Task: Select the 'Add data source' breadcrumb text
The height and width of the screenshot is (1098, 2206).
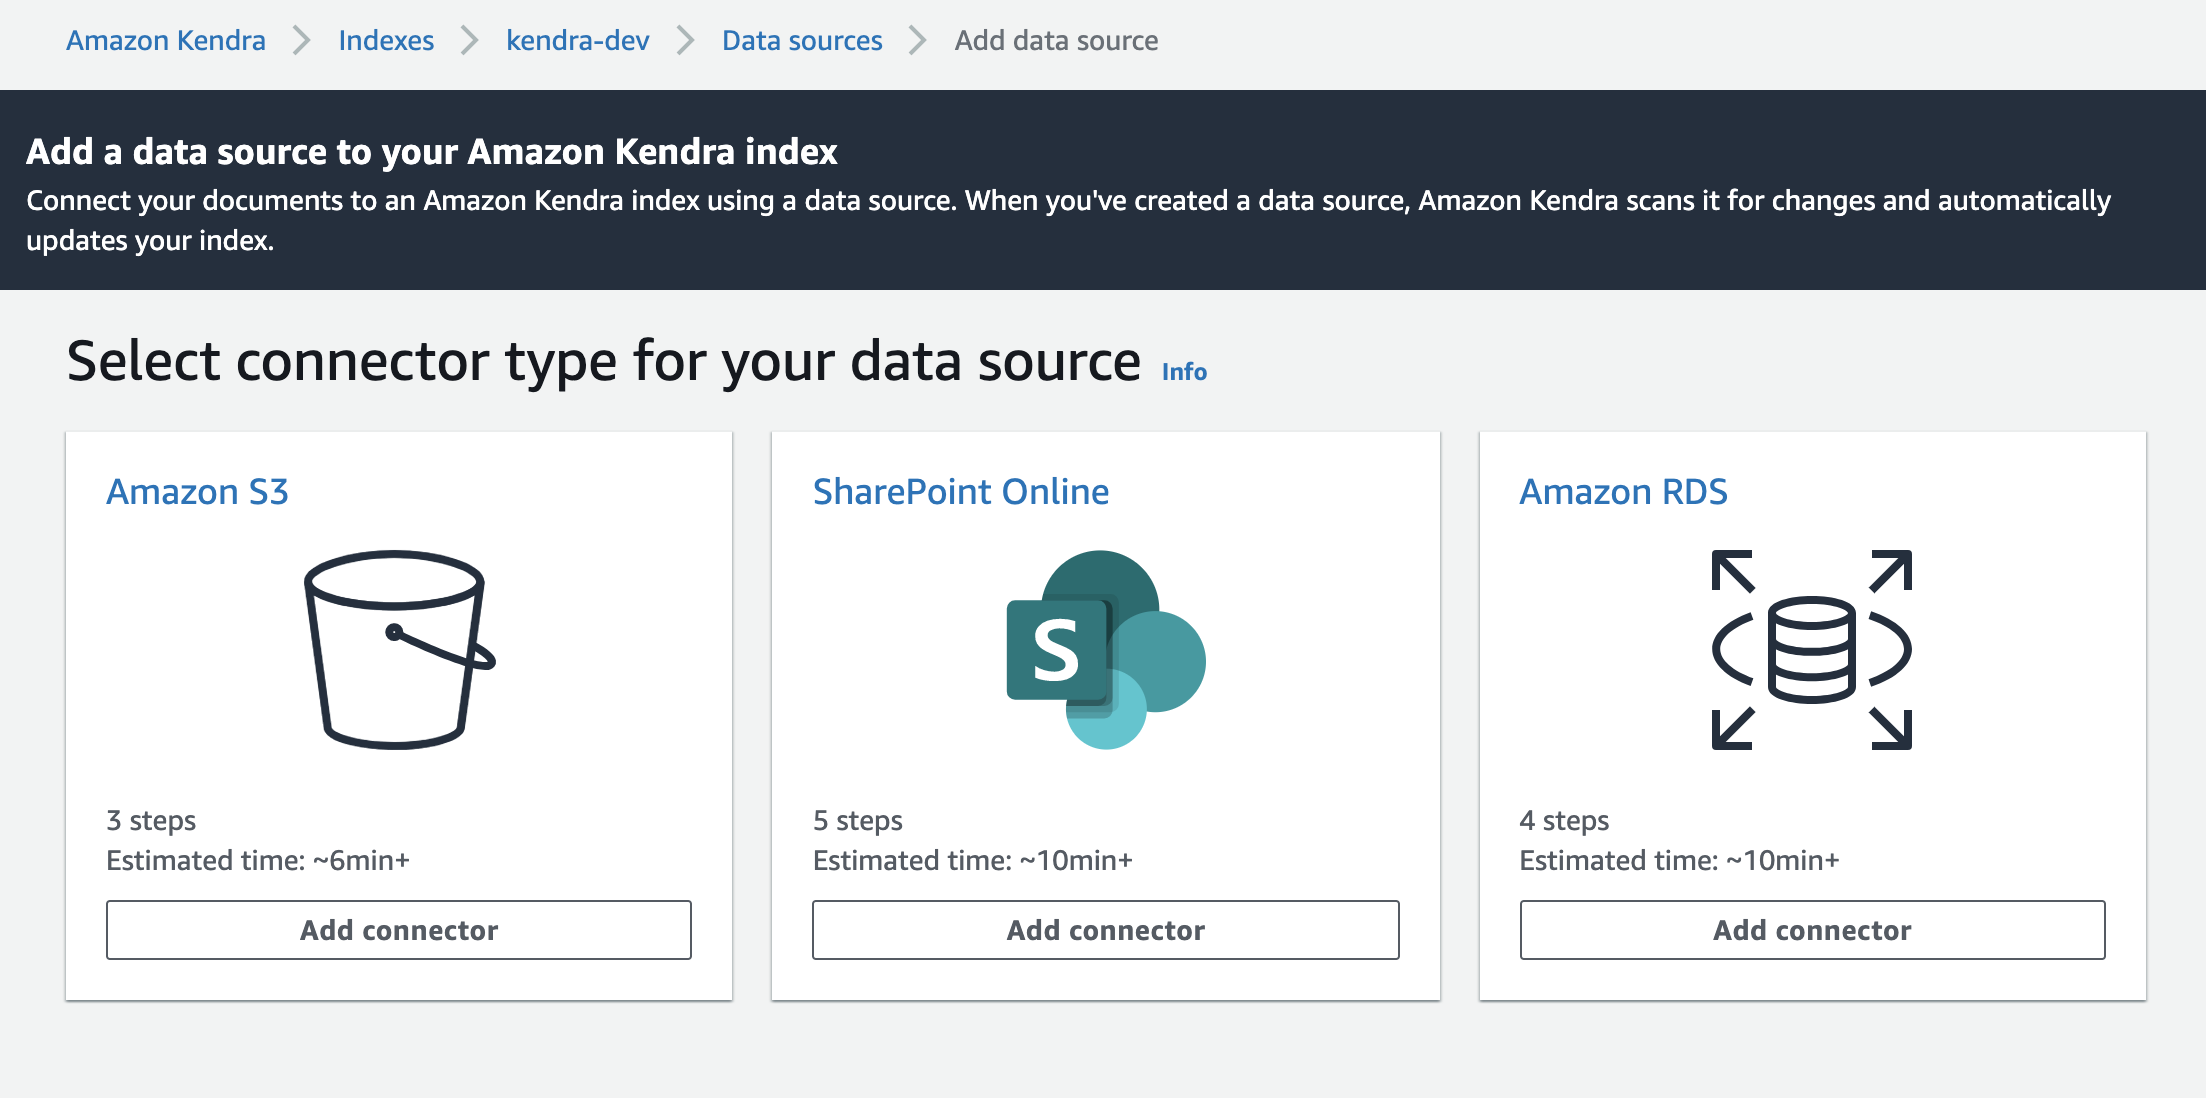Action: click(1056, 40)
